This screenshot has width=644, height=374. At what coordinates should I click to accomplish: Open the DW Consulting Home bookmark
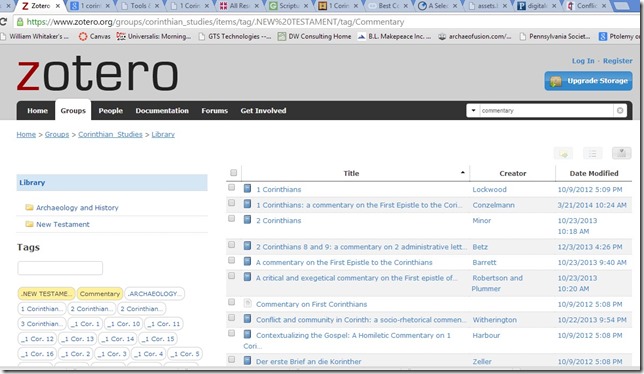315,37
